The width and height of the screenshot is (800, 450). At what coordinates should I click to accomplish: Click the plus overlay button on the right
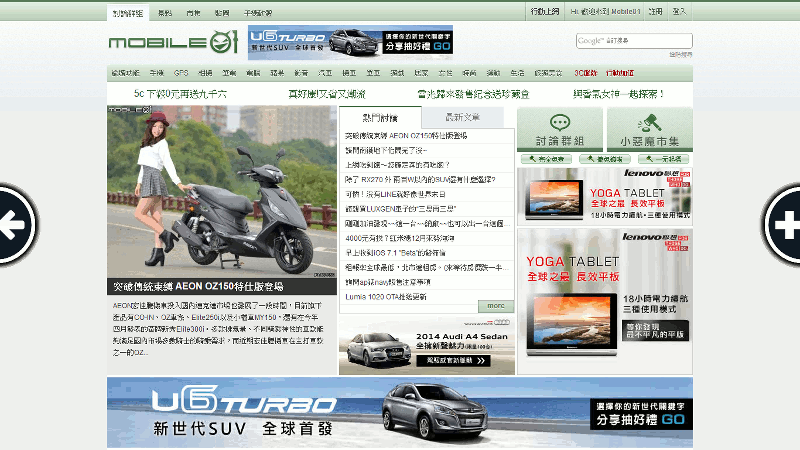[783, 224]
